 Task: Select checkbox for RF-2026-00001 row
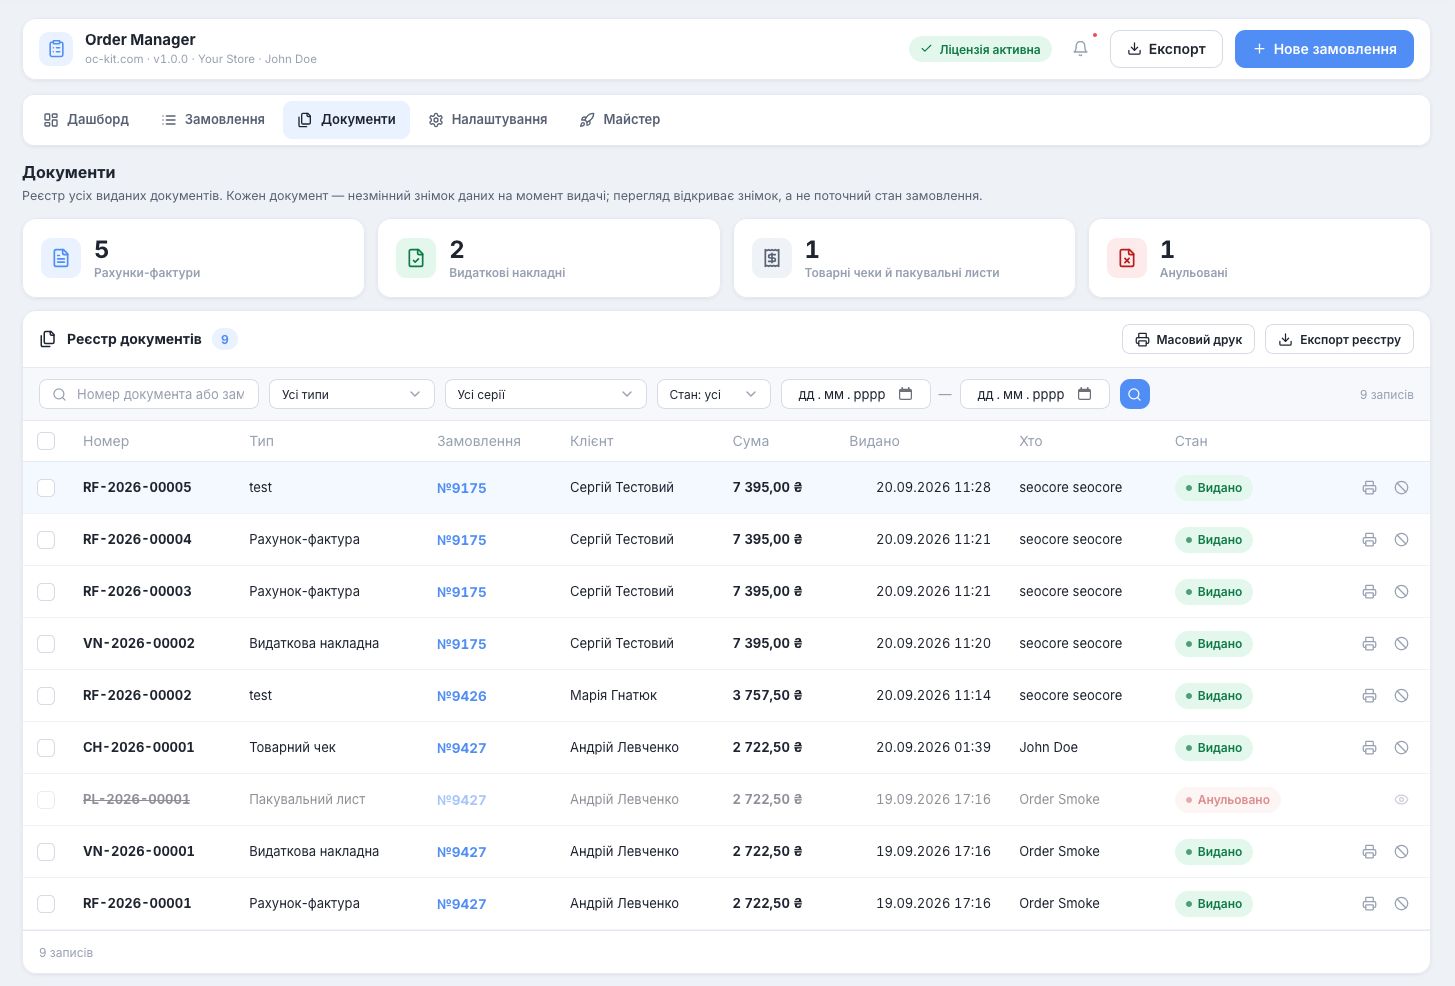point(46,904)
